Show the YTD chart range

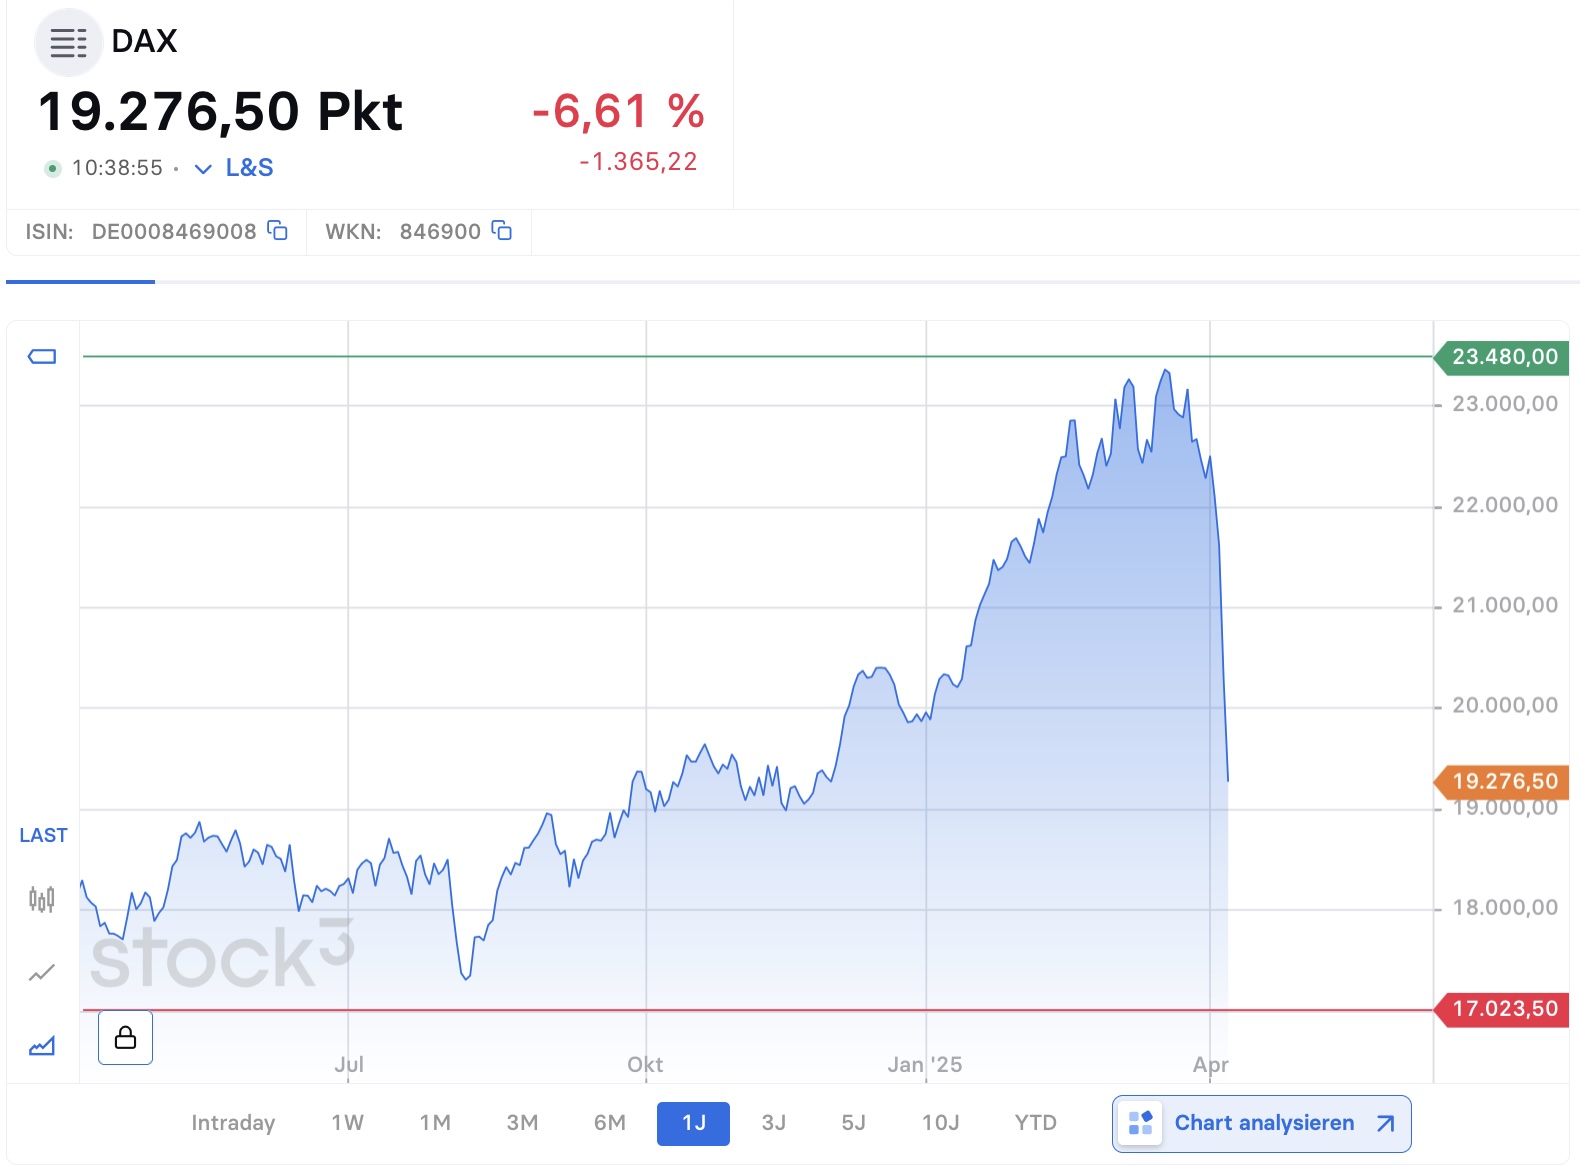[x=1036, y=1123]
